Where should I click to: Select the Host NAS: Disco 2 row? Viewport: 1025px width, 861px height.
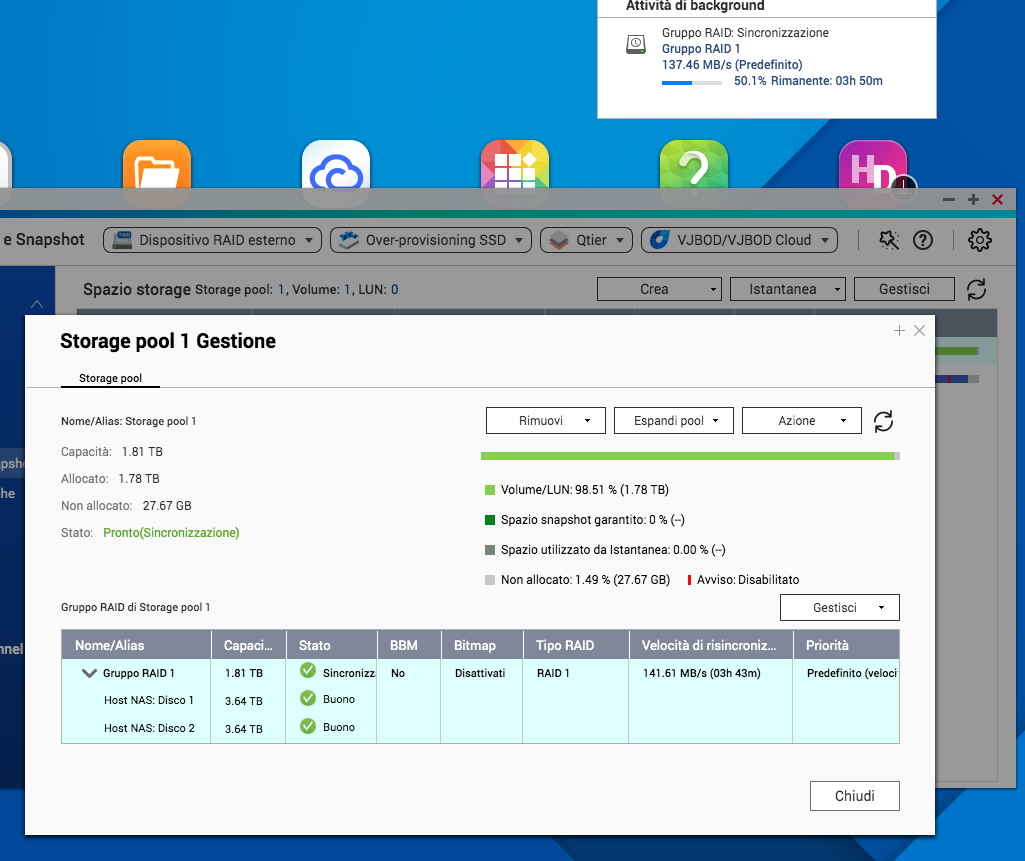click(x=149, y=728)
